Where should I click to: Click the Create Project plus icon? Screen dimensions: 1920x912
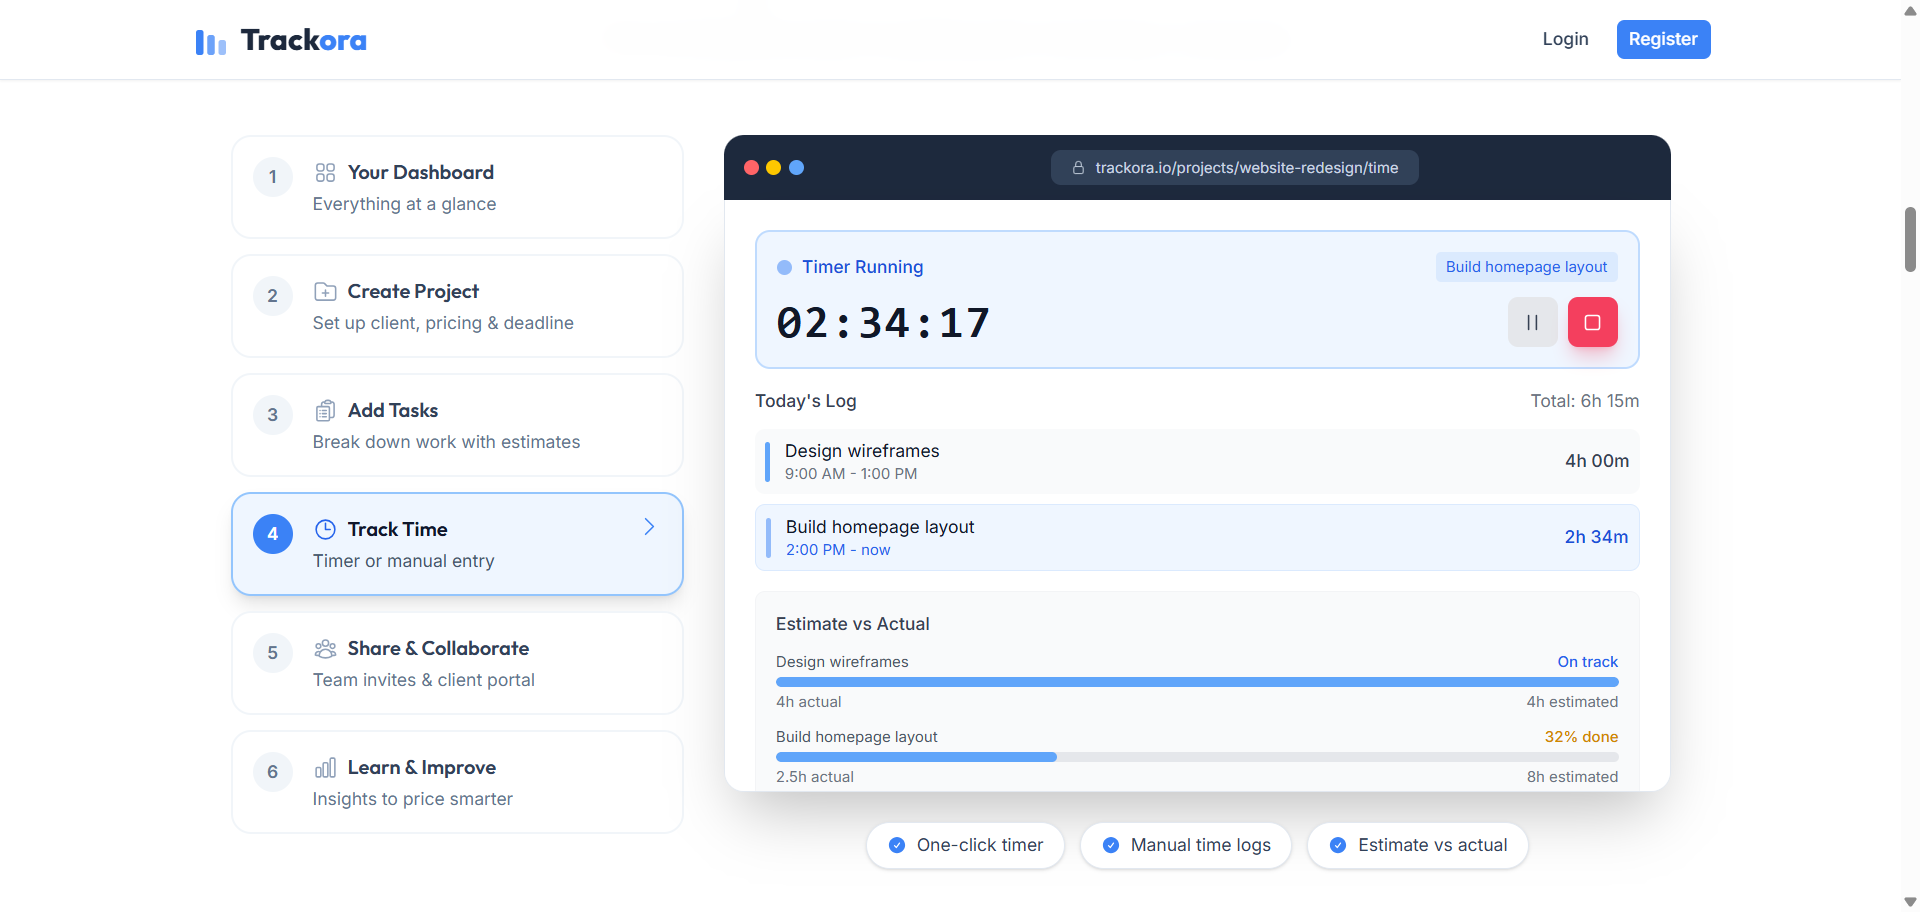pyautogui.click(x=325, y=290)
